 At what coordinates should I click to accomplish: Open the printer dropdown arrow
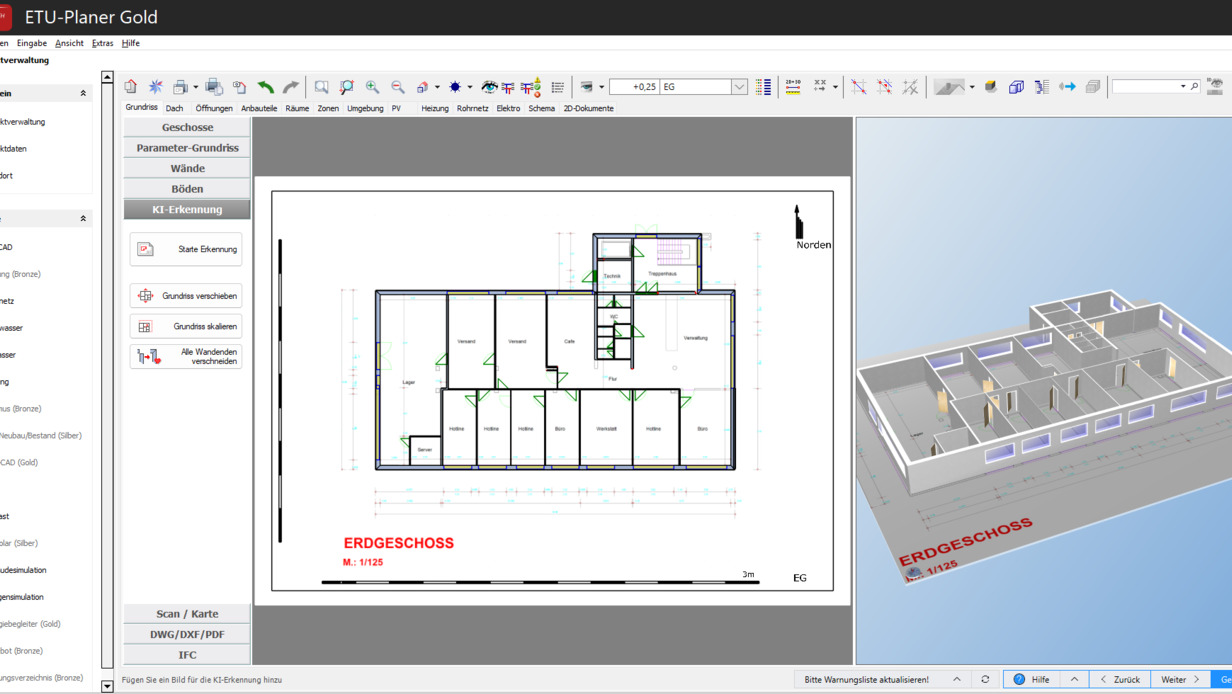coord(195,87)
